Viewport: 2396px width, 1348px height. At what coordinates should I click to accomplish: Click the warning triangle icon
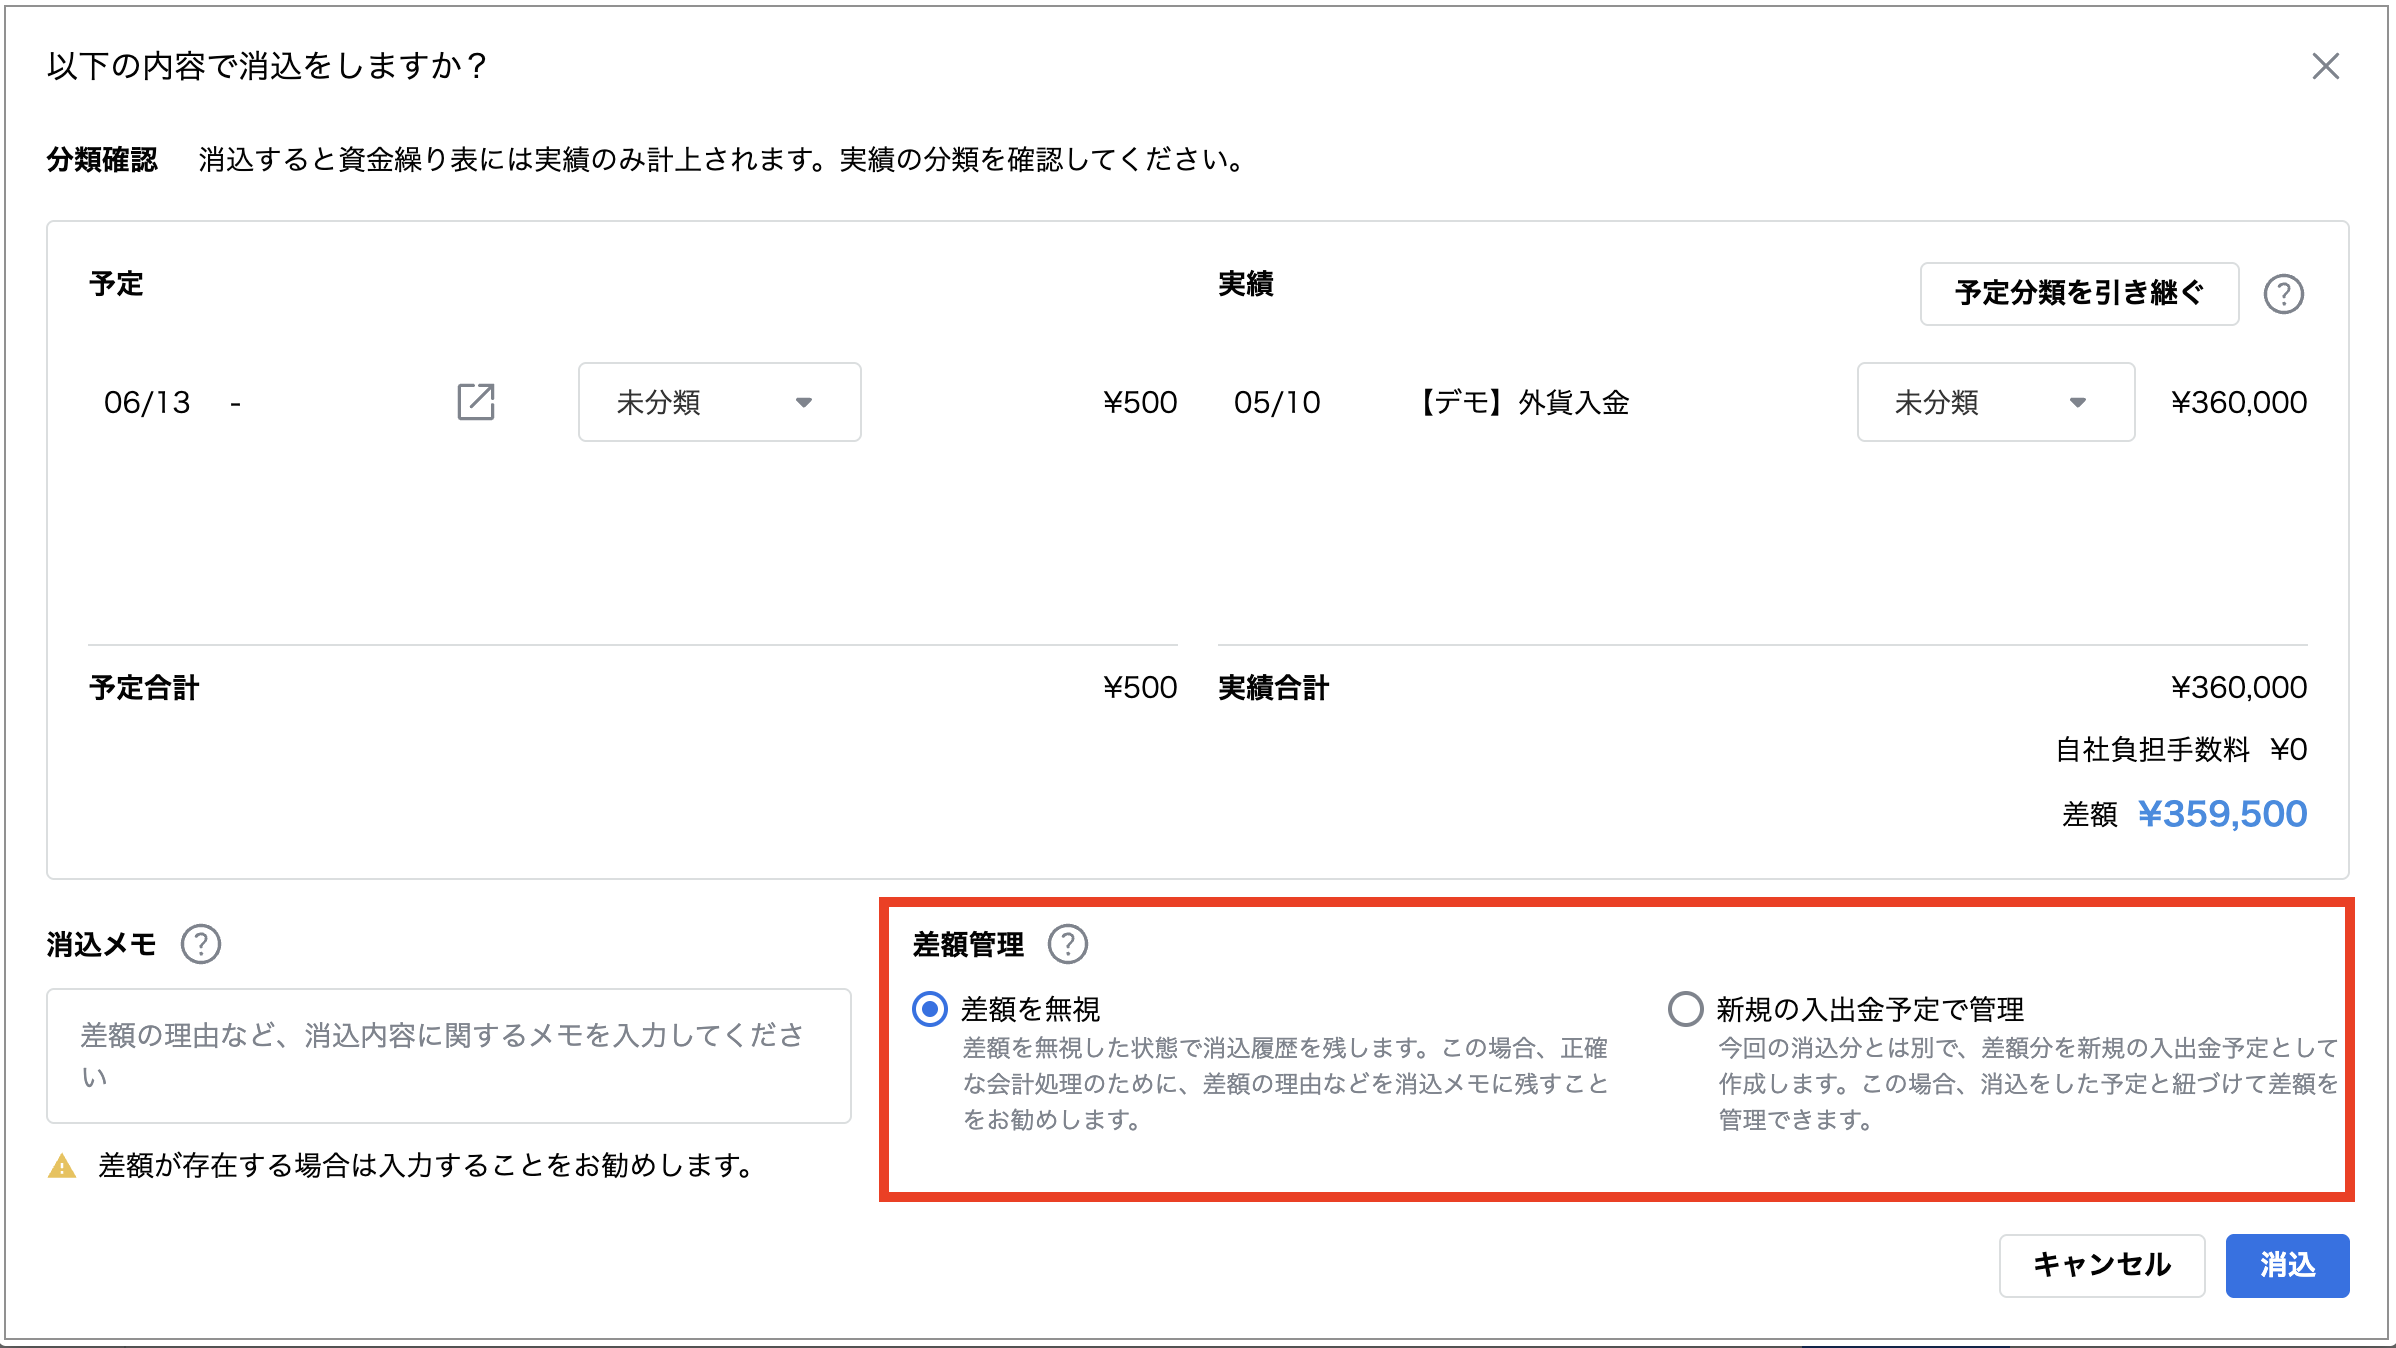coord(62,1166)
